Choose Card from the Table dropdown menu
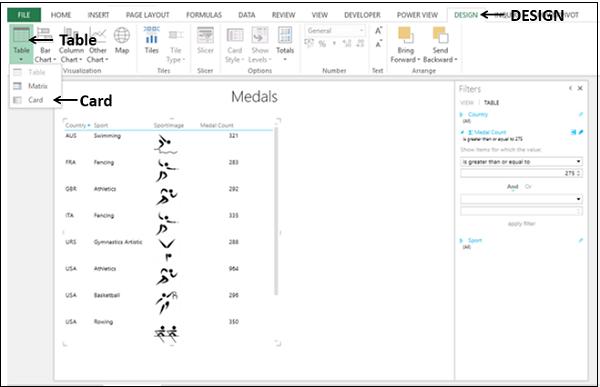This screenshot has width=600, height=387. click(x=35, y=100)
